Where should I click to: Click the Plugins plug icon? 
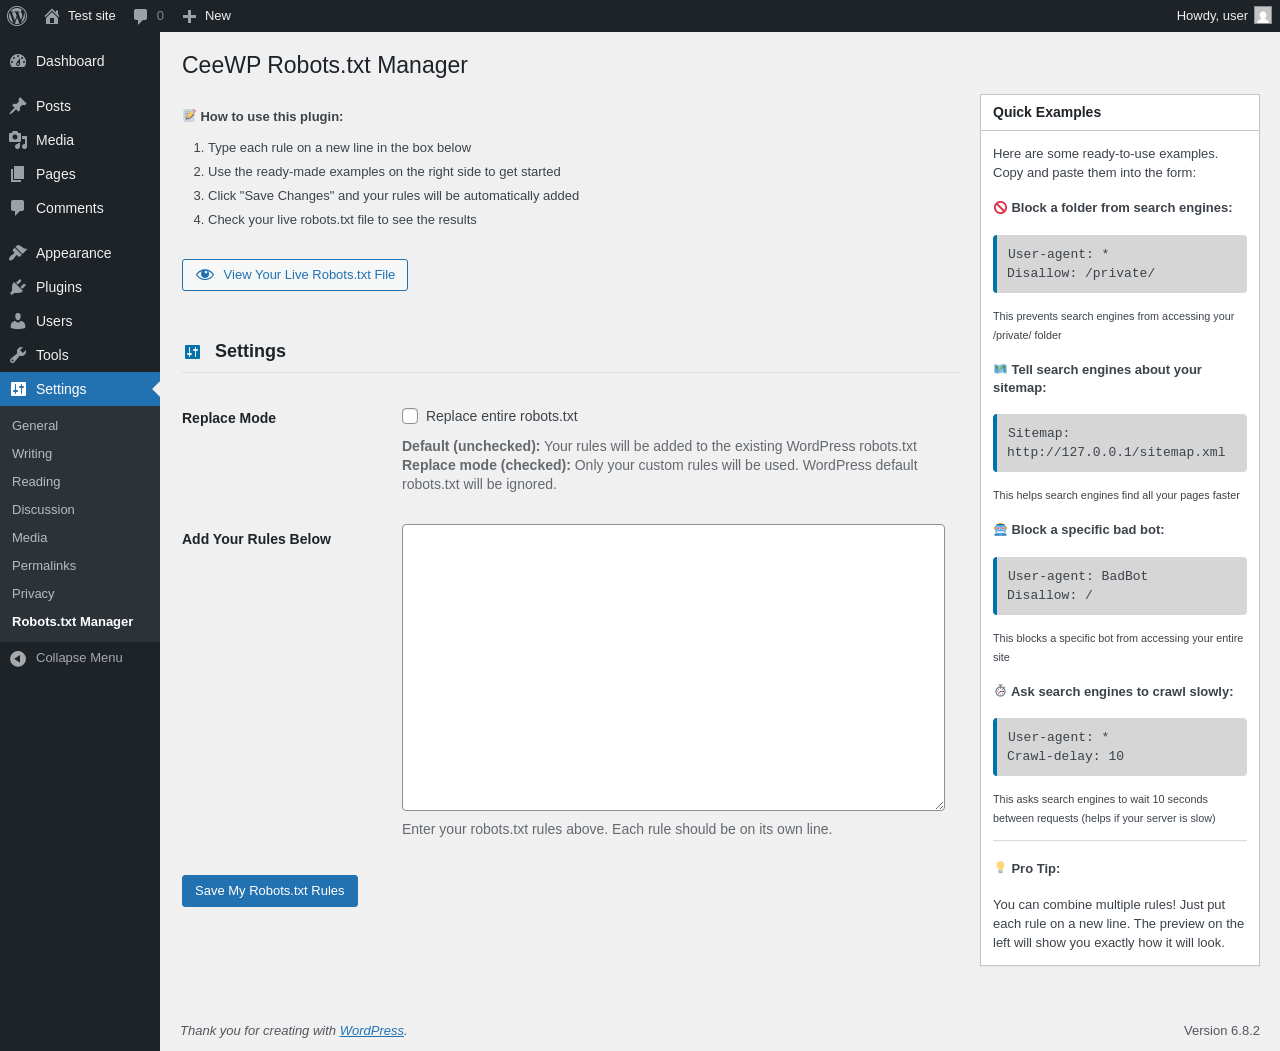pyautogui.click(x=18, y=287)
